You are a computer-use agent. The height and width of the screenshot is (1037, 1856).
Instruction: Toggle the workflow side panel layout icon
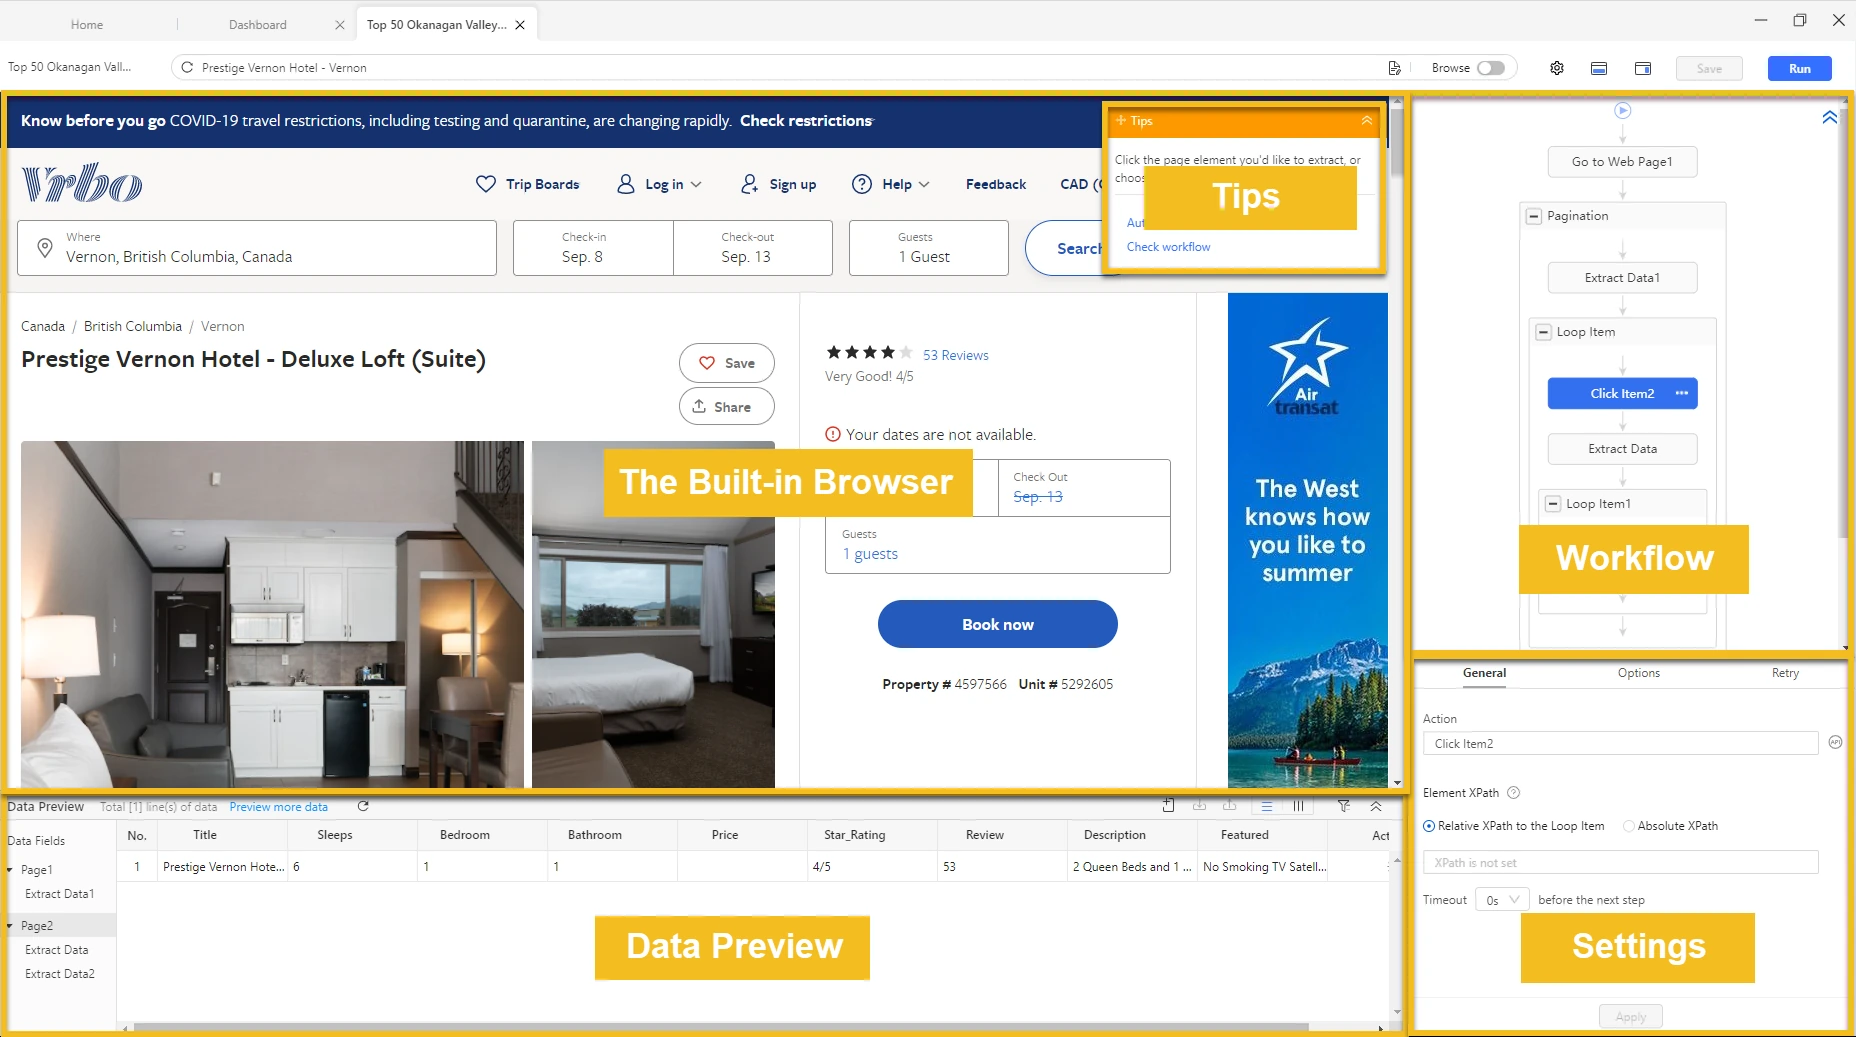click(x=1643, y=68)
